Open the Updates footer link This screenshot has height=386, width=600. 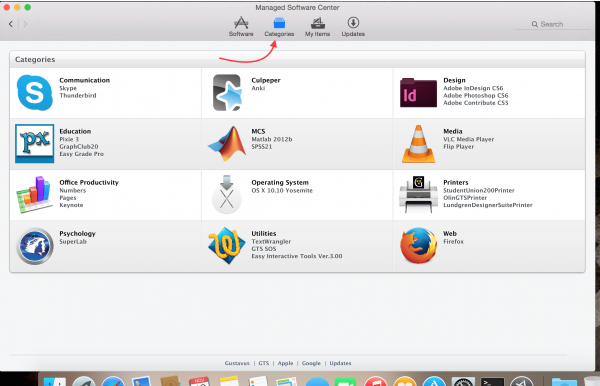[x=340, y=363]
